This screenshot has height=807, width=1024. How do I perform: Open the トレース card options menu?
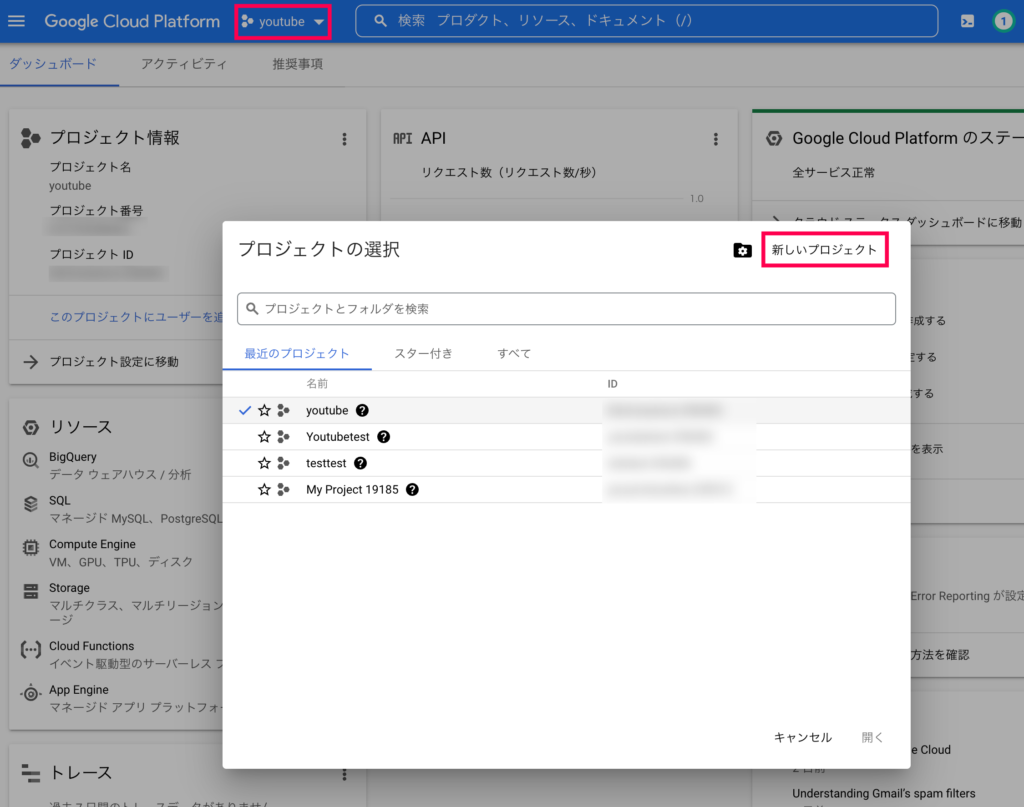pos(344,774)
